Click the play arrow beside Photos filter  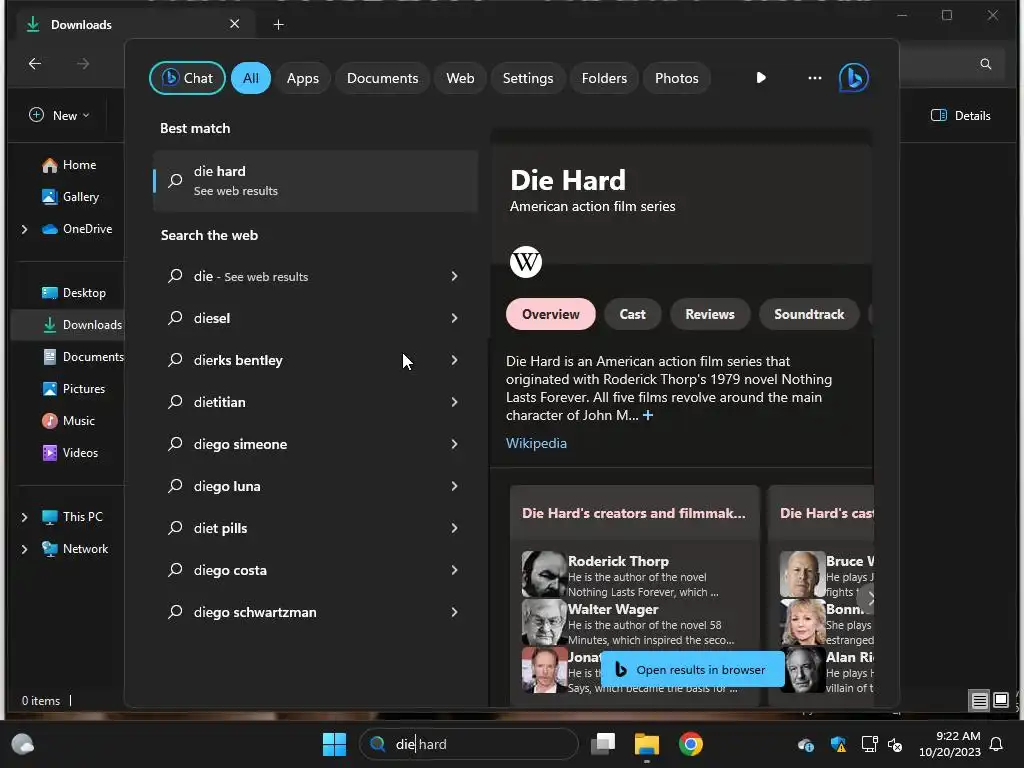761,78
